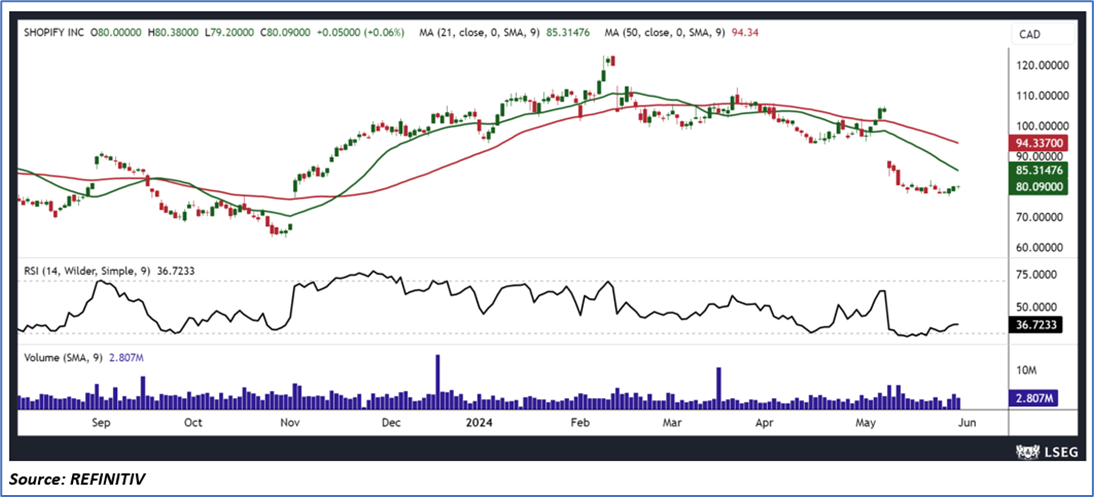Viewport: 1094px width, 497px height.
Task: Click the Feb label on time axis
Action: (x=580, y=422)
